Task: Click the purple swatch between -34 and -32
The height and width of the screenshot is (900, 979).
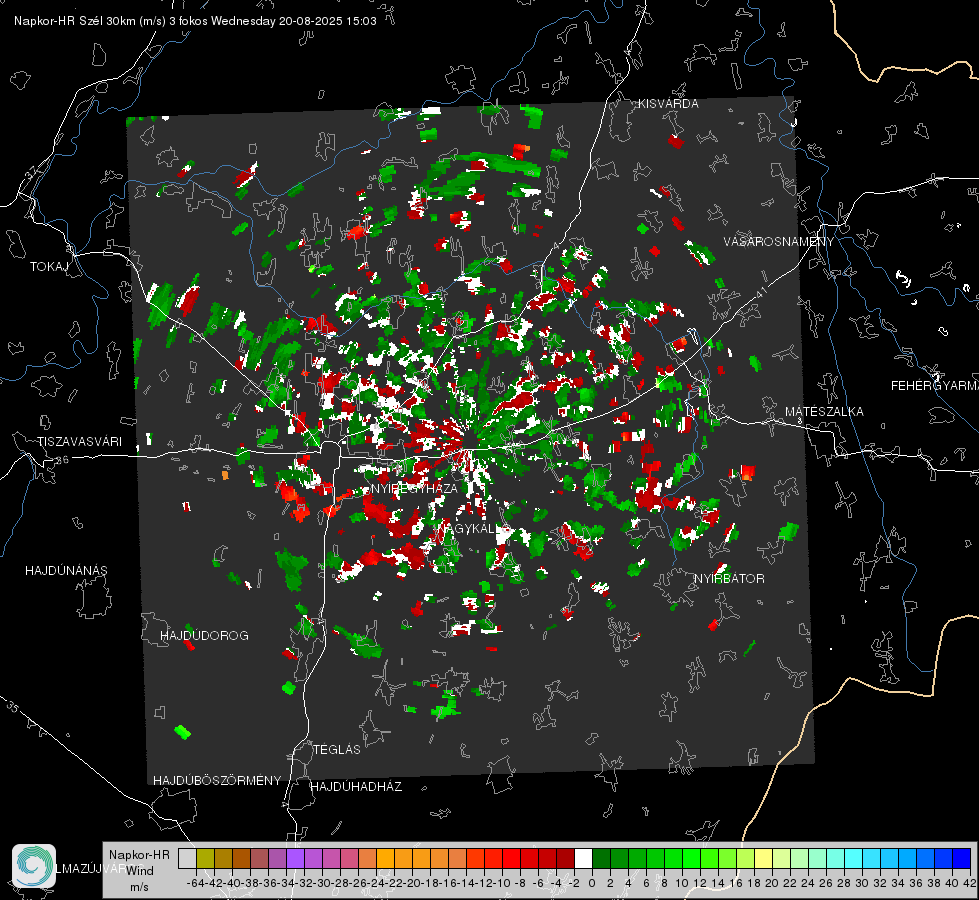Action: (x=295, y=858)
